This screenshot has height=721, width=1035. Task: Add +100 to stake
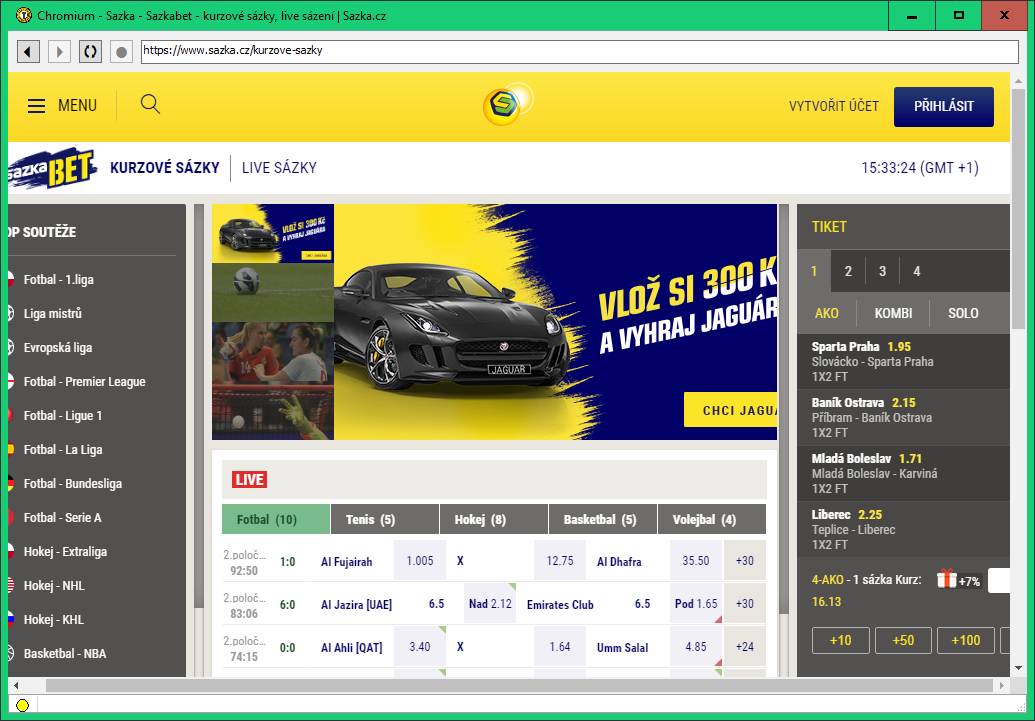(966, 640)
